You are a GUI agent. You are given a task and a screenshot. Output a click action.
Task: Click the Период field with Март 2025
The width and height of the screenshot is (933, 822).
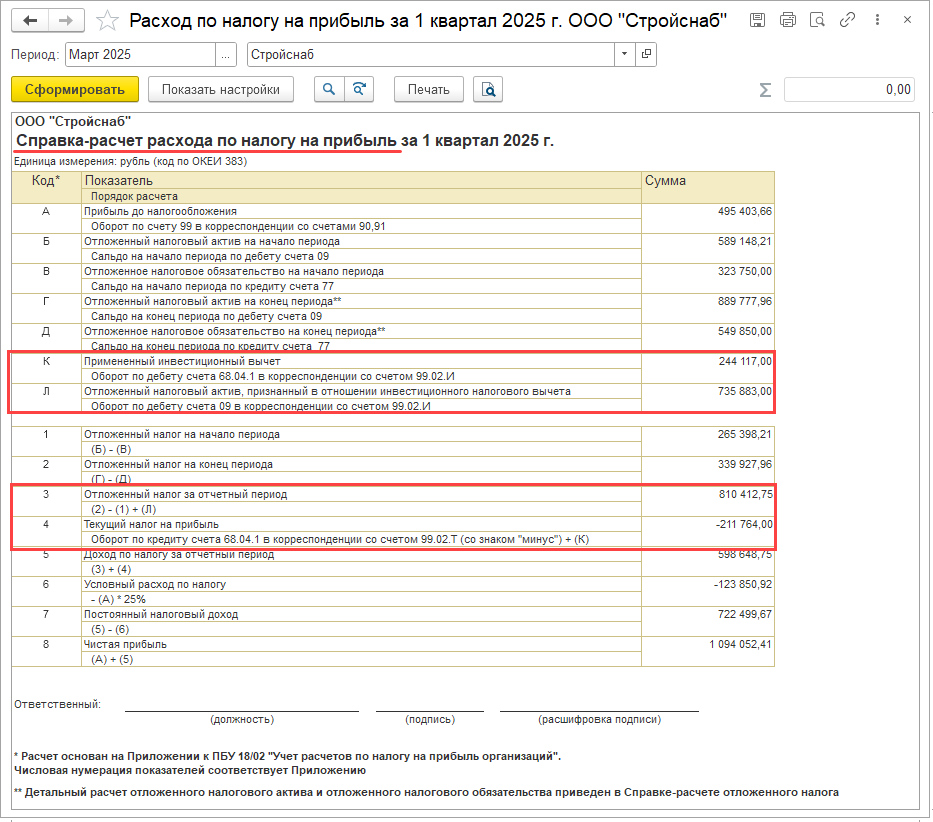(140, 54)
